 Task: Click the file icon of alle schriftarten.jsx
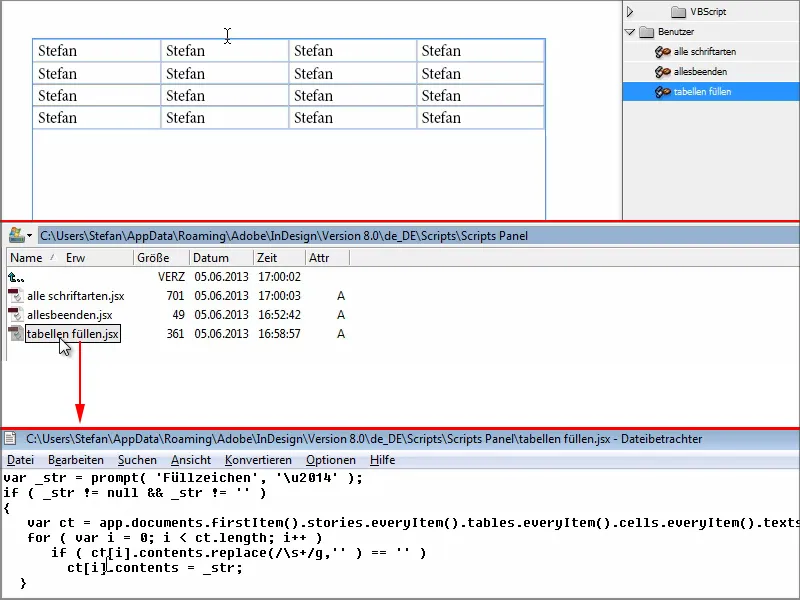pyautogui.click(x=15, y=295)
